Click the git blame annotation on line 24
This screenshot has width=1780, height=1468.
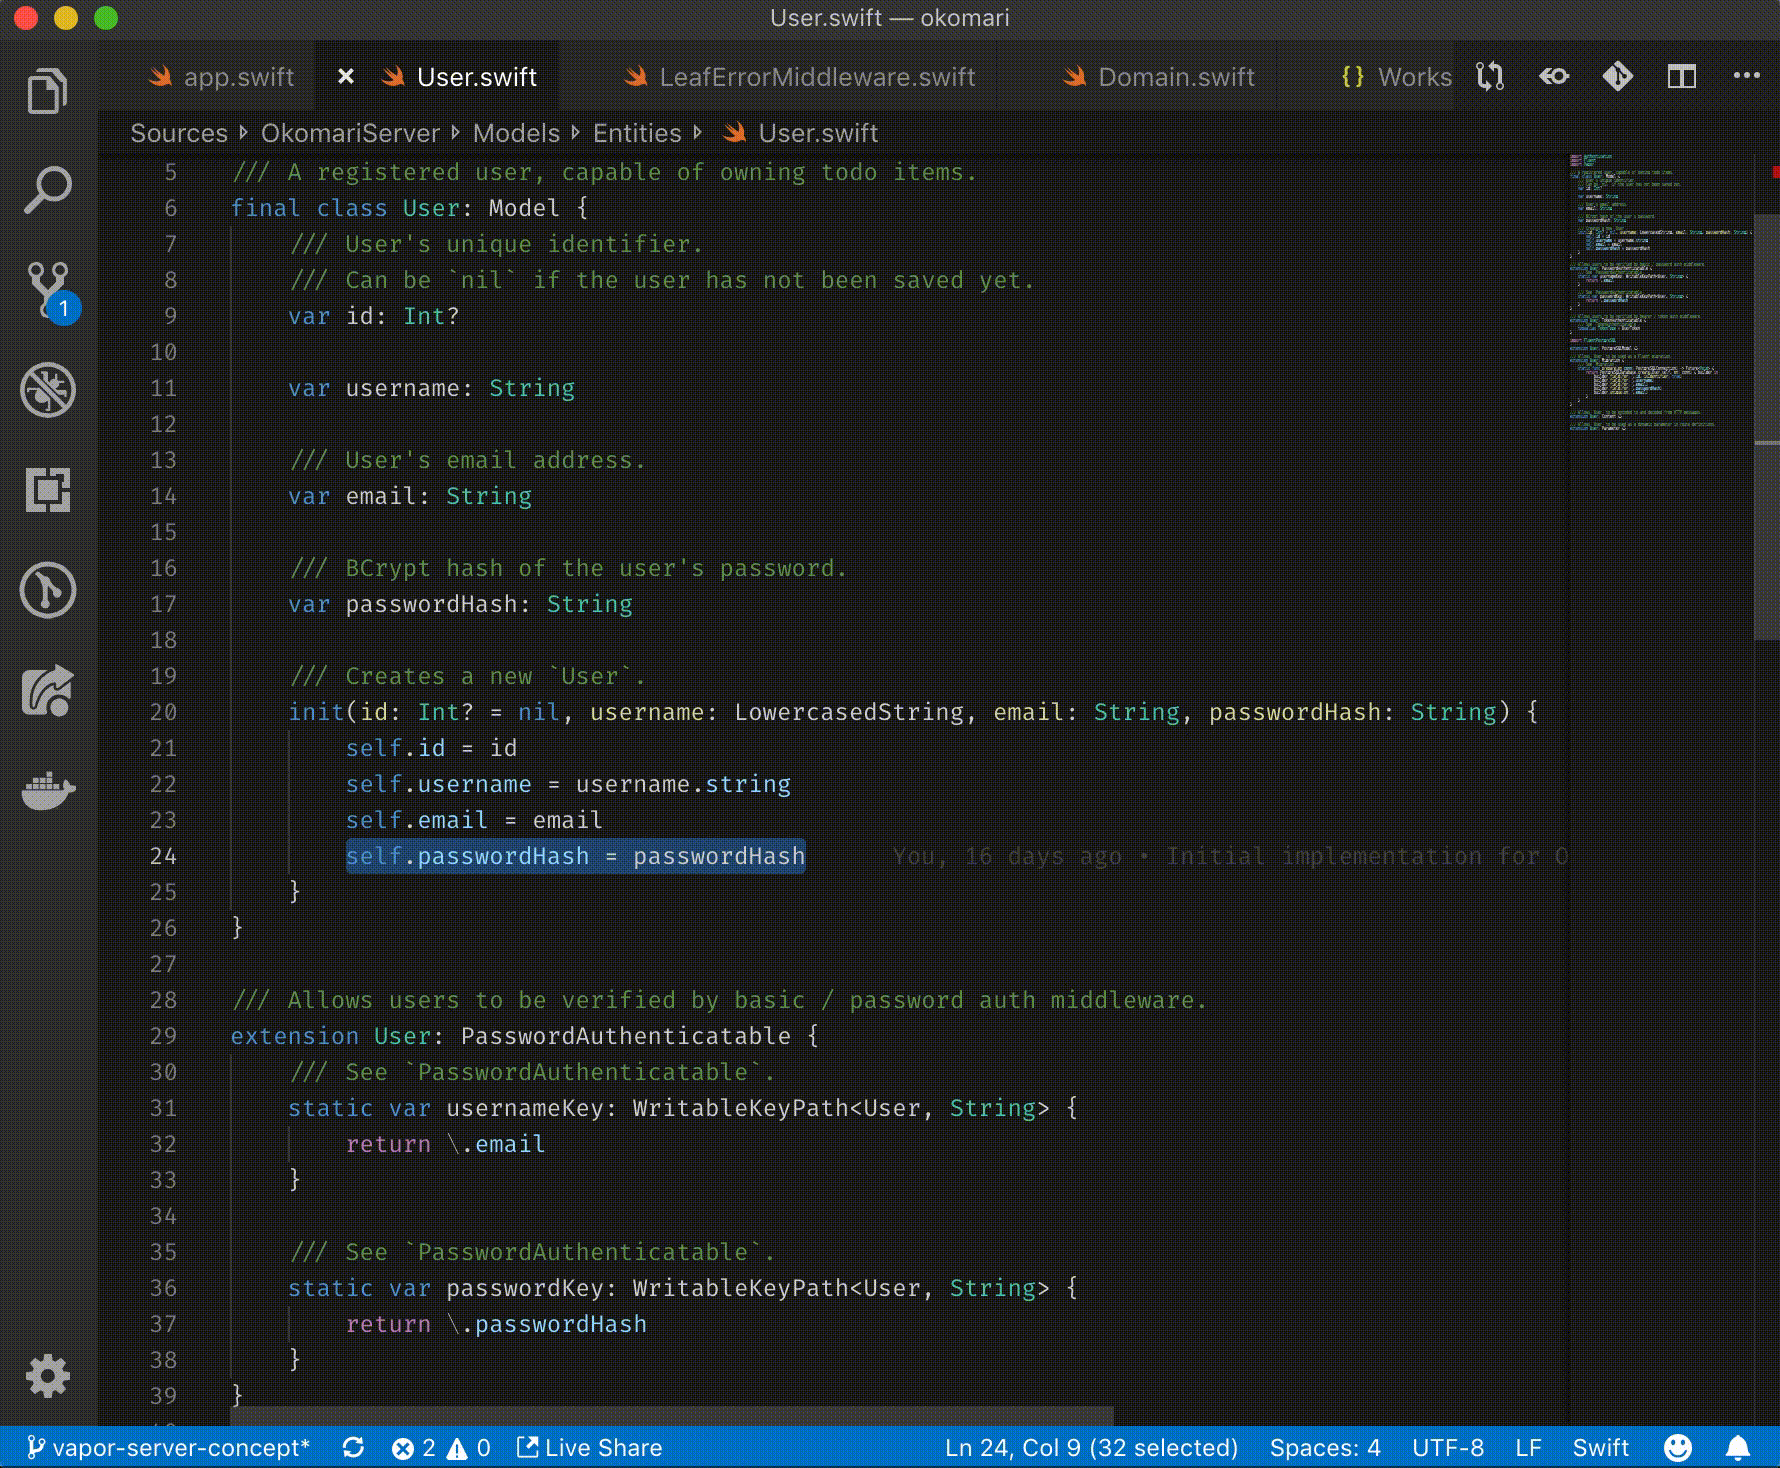tap(1230, 856)
